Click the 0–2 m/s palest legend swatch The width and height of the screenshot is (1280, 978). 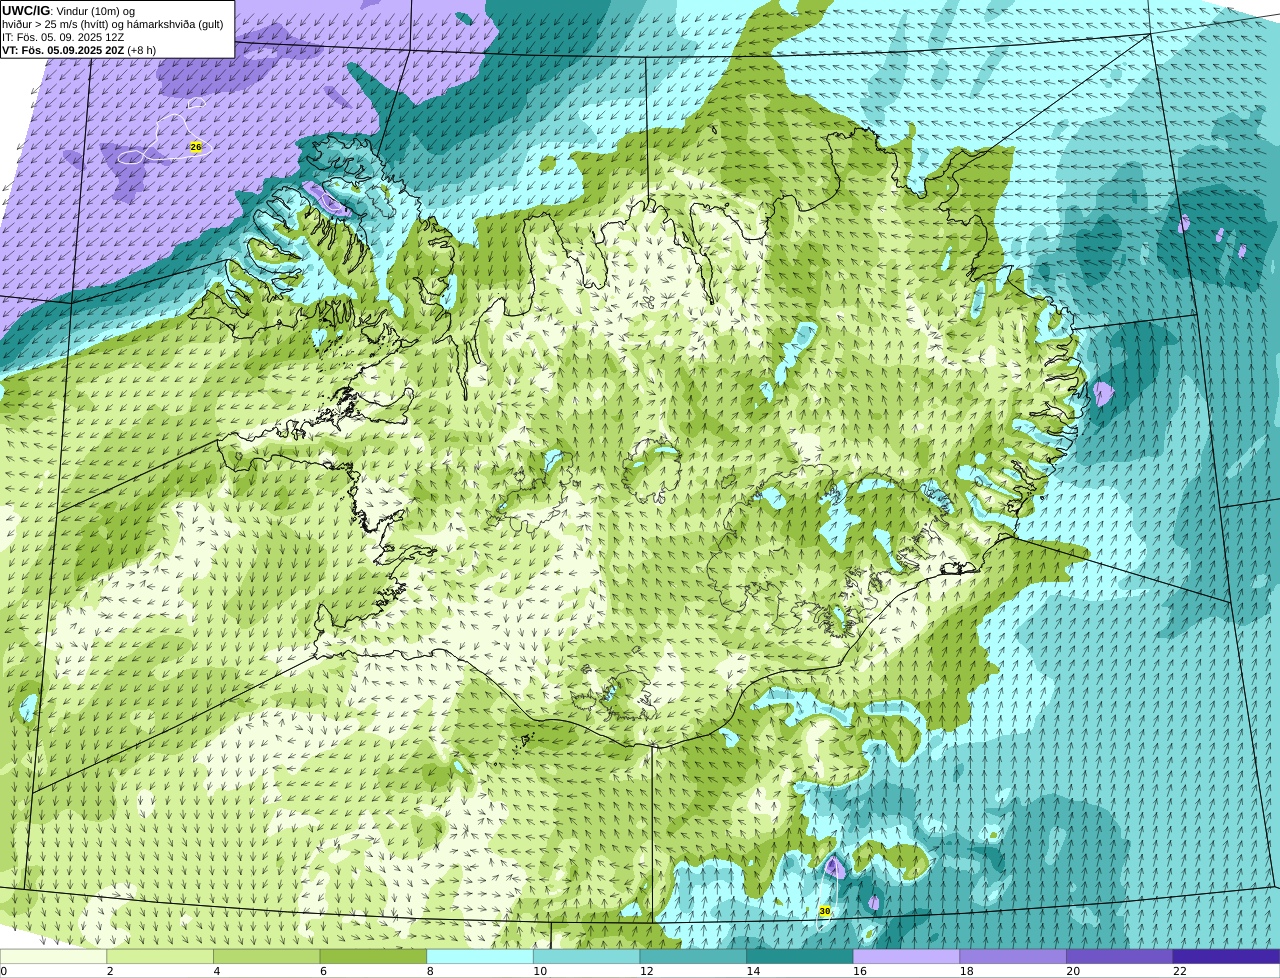click(x=53, y=956)
